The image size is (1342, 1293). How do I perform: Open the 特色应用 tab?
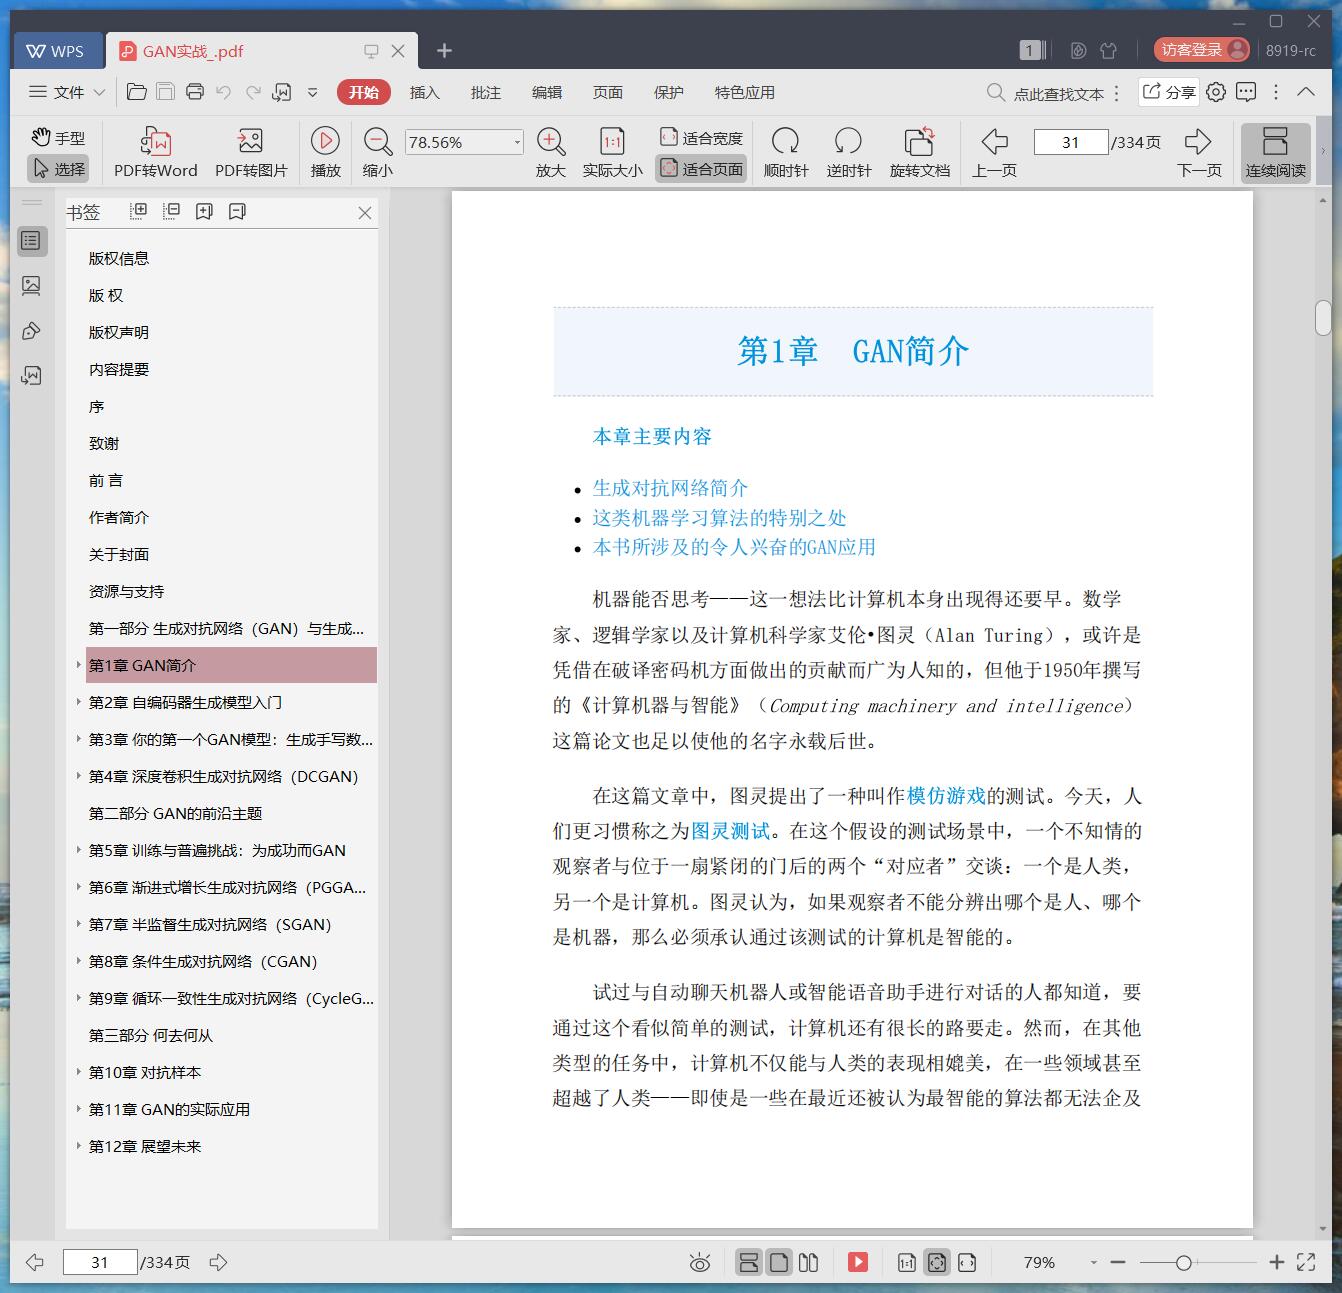pos(745,92)
